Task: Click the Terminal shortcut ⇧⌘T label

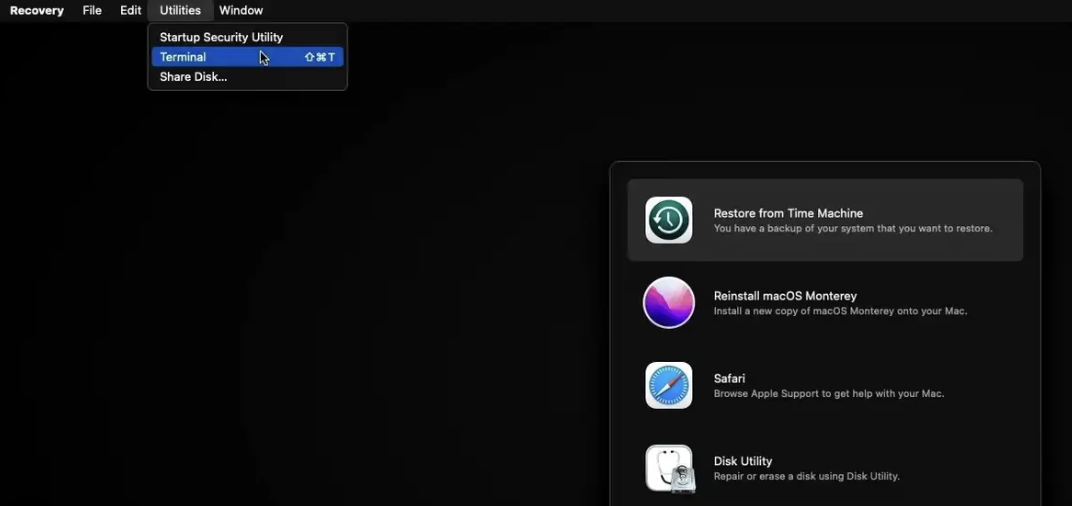Action: pyautogui.click(x=319, y=57)
